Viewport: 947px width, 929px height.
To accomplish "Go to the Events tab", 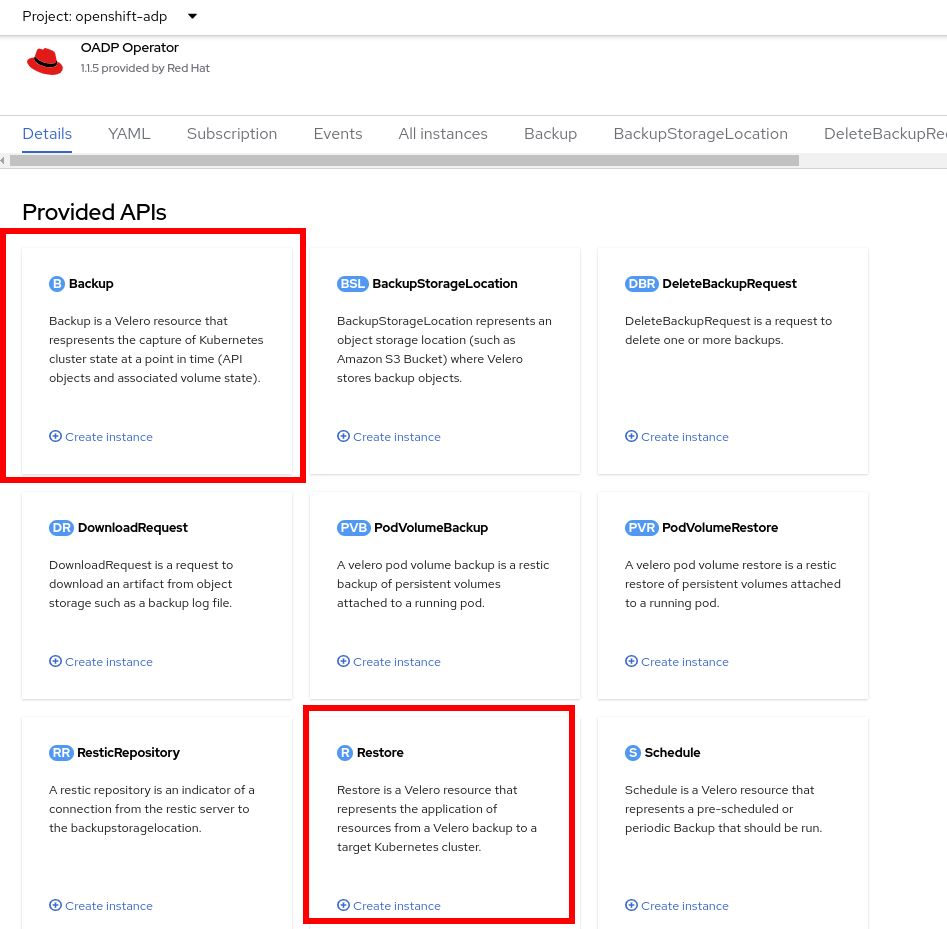I will click(338, 134).
